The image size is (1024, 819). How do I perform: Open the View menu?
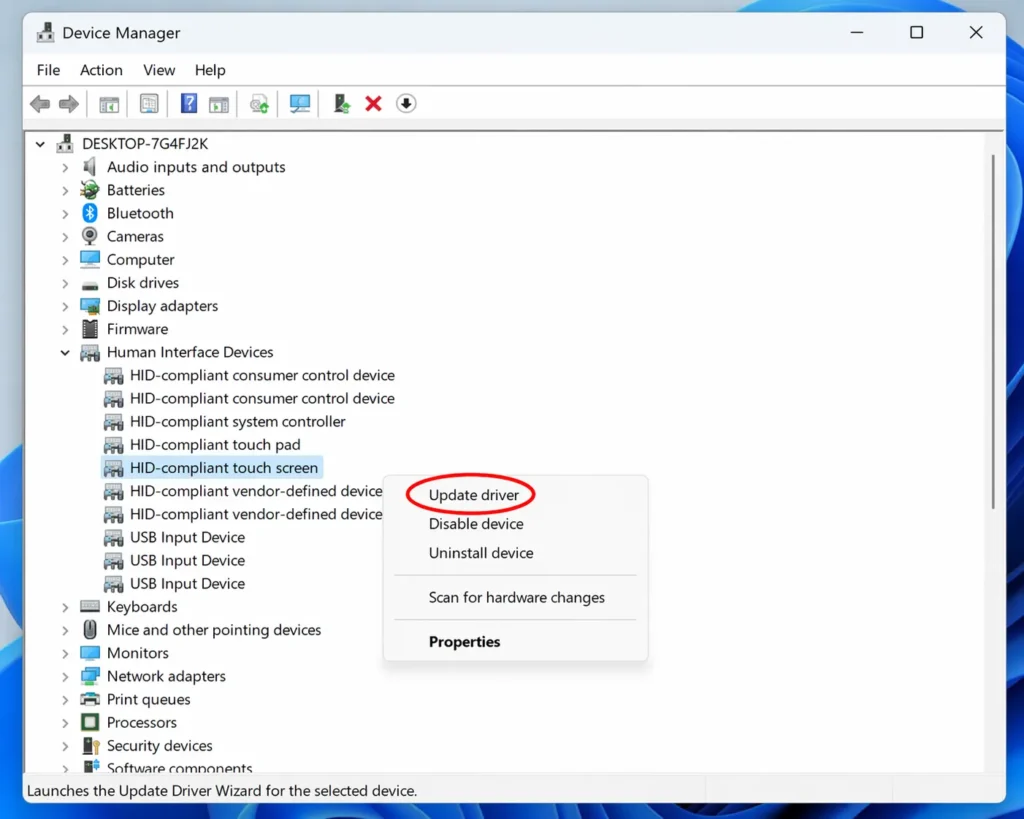click(159, 70)
